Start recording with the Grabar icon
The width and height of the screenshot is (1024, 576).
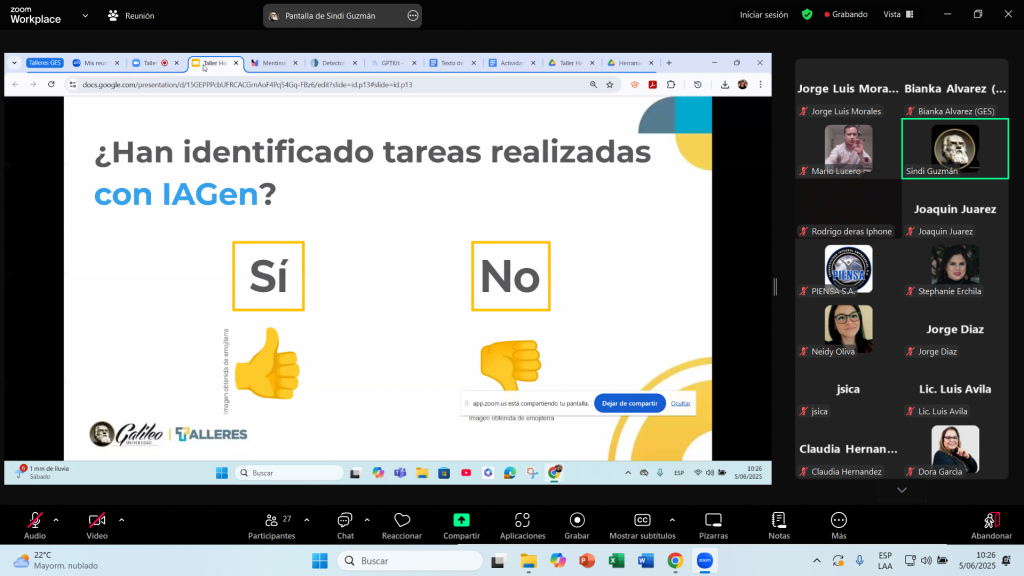pos(577,521)
